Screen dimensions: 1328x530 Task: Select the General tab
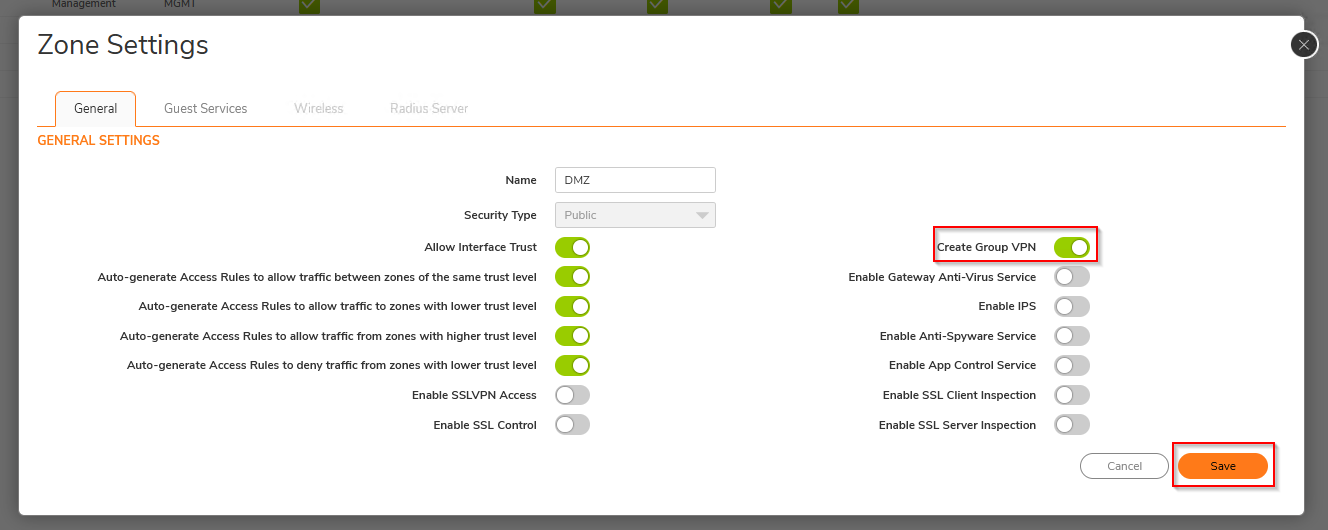pos(95,108)
